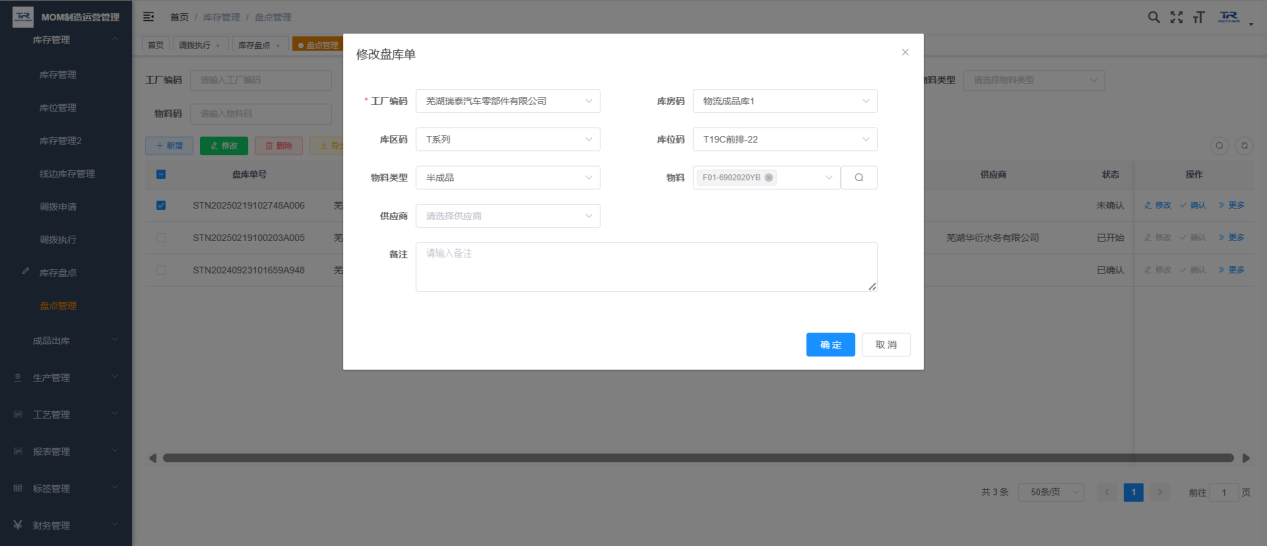The height and width of the screenshot is (546, 1267).
Task: Click the 报表管理 sidebar icon
Action: [x=18, y=451]
